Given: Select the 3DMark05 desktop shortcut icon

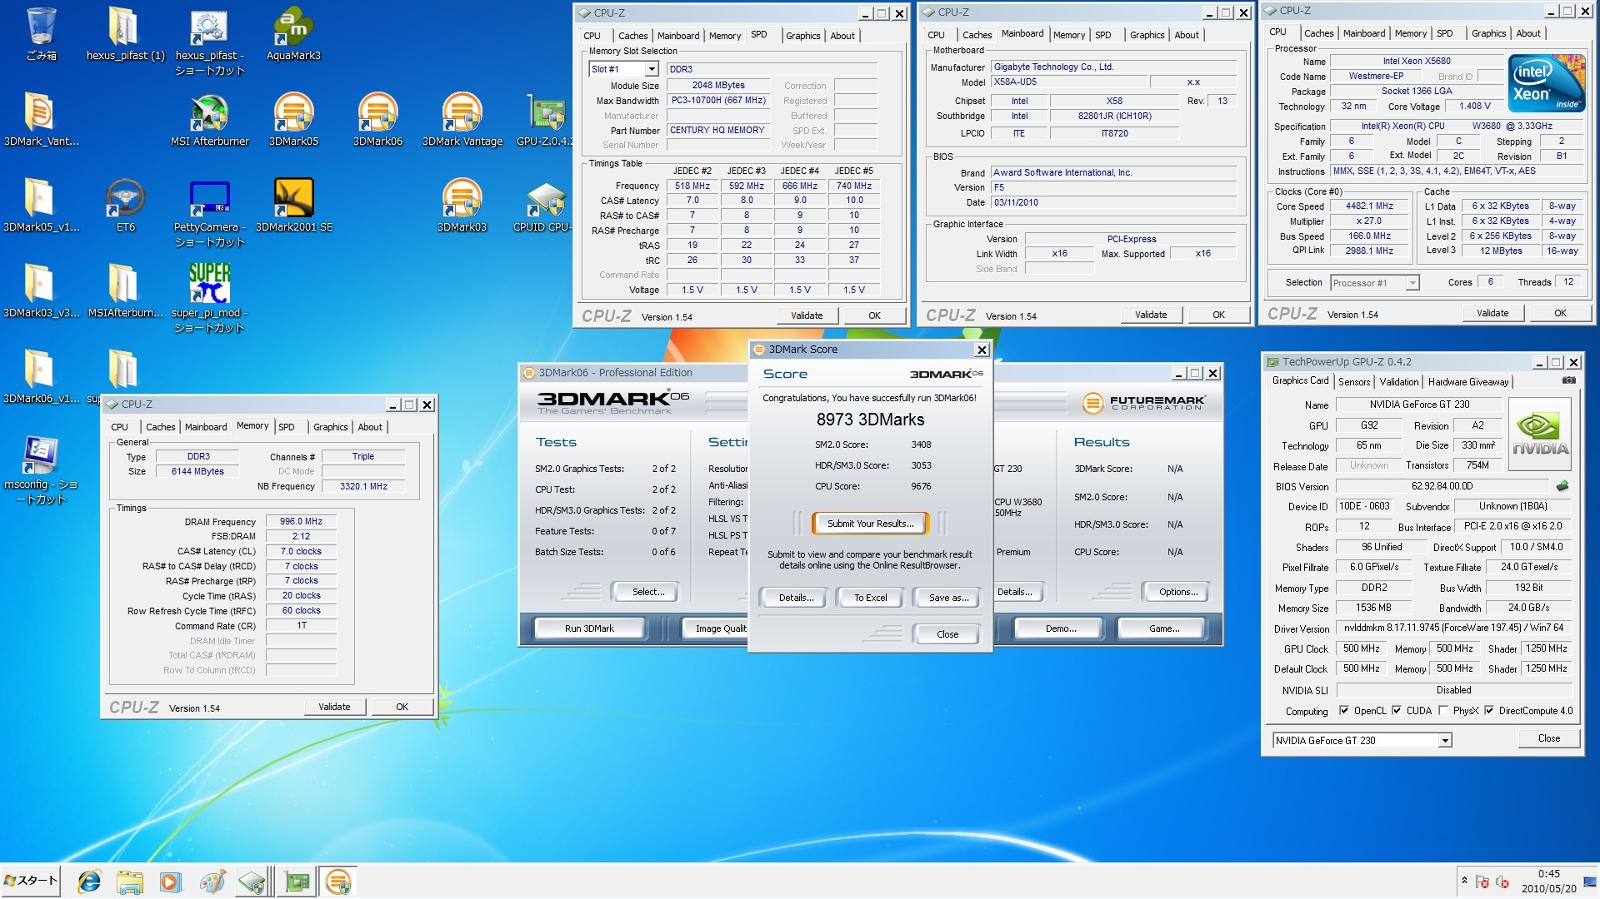Looking at the screenshot, I should tap(293, 120).
